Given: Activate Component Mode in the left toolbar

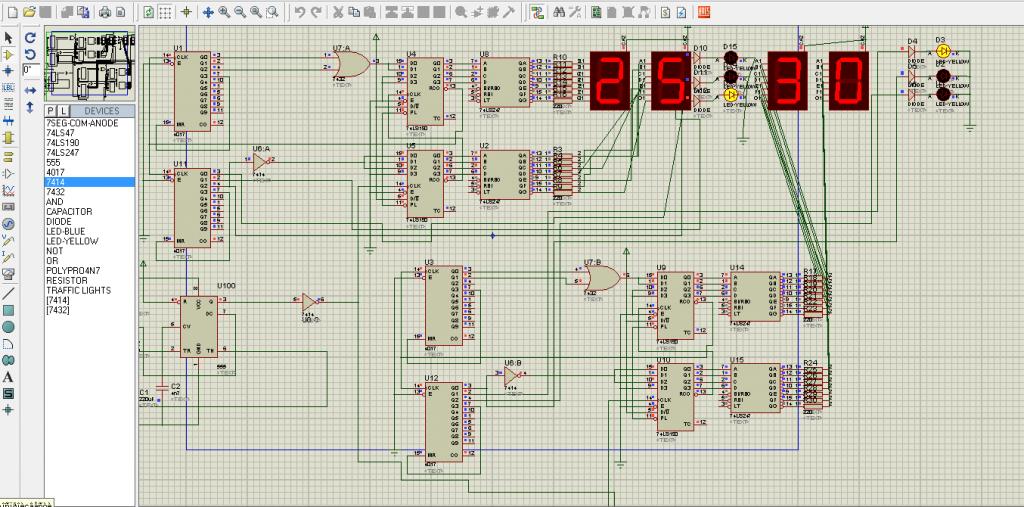Looking at the screenshot, I should (x=8, y=54).
